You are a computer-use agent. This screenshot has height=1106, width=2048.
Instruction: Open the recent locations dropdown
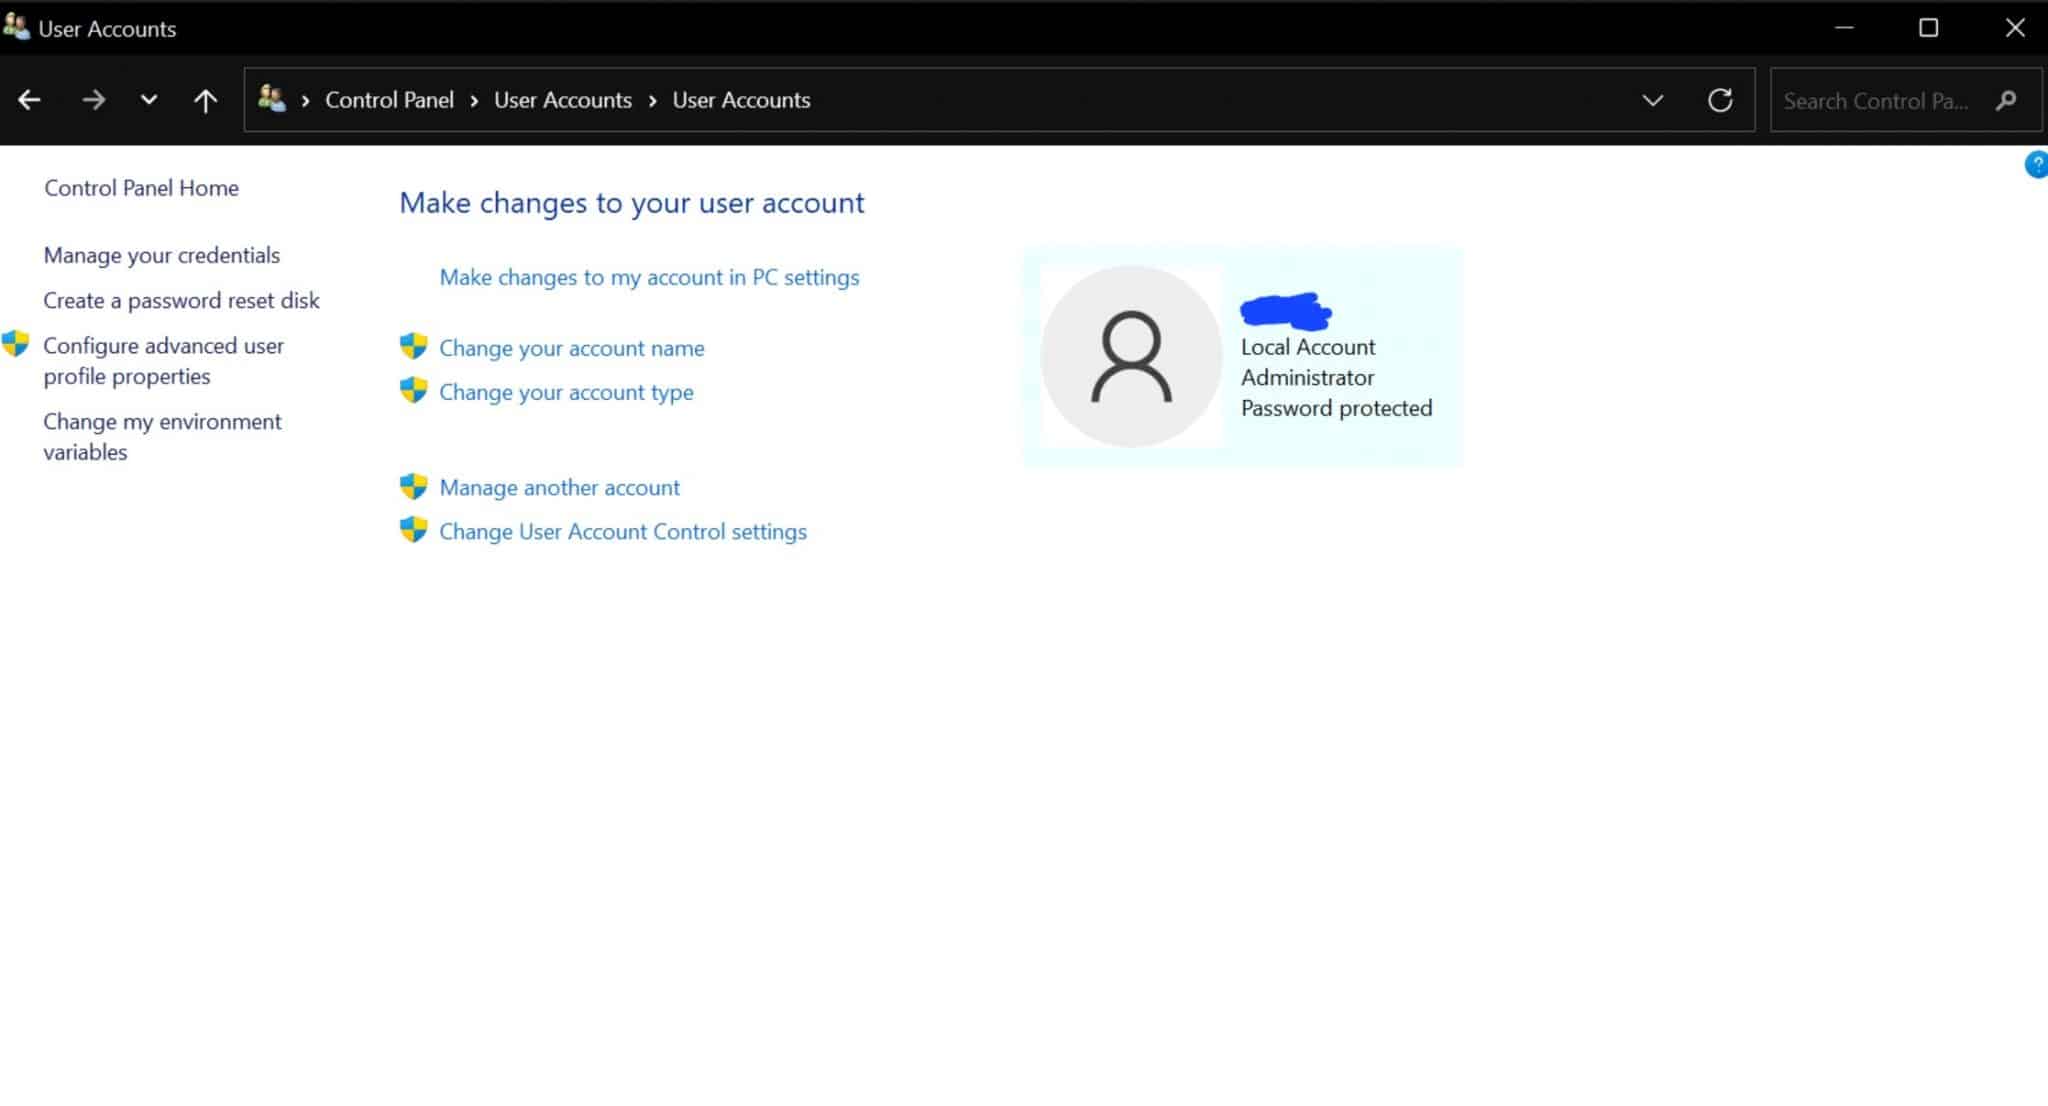pyautogui.click(x=149, y=100)
